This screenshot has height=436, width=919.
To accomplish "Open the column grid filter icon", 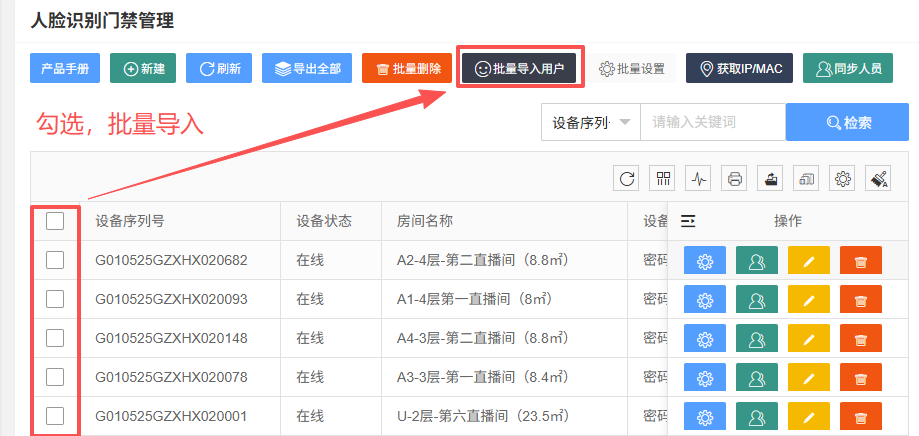I will (663, 178).
